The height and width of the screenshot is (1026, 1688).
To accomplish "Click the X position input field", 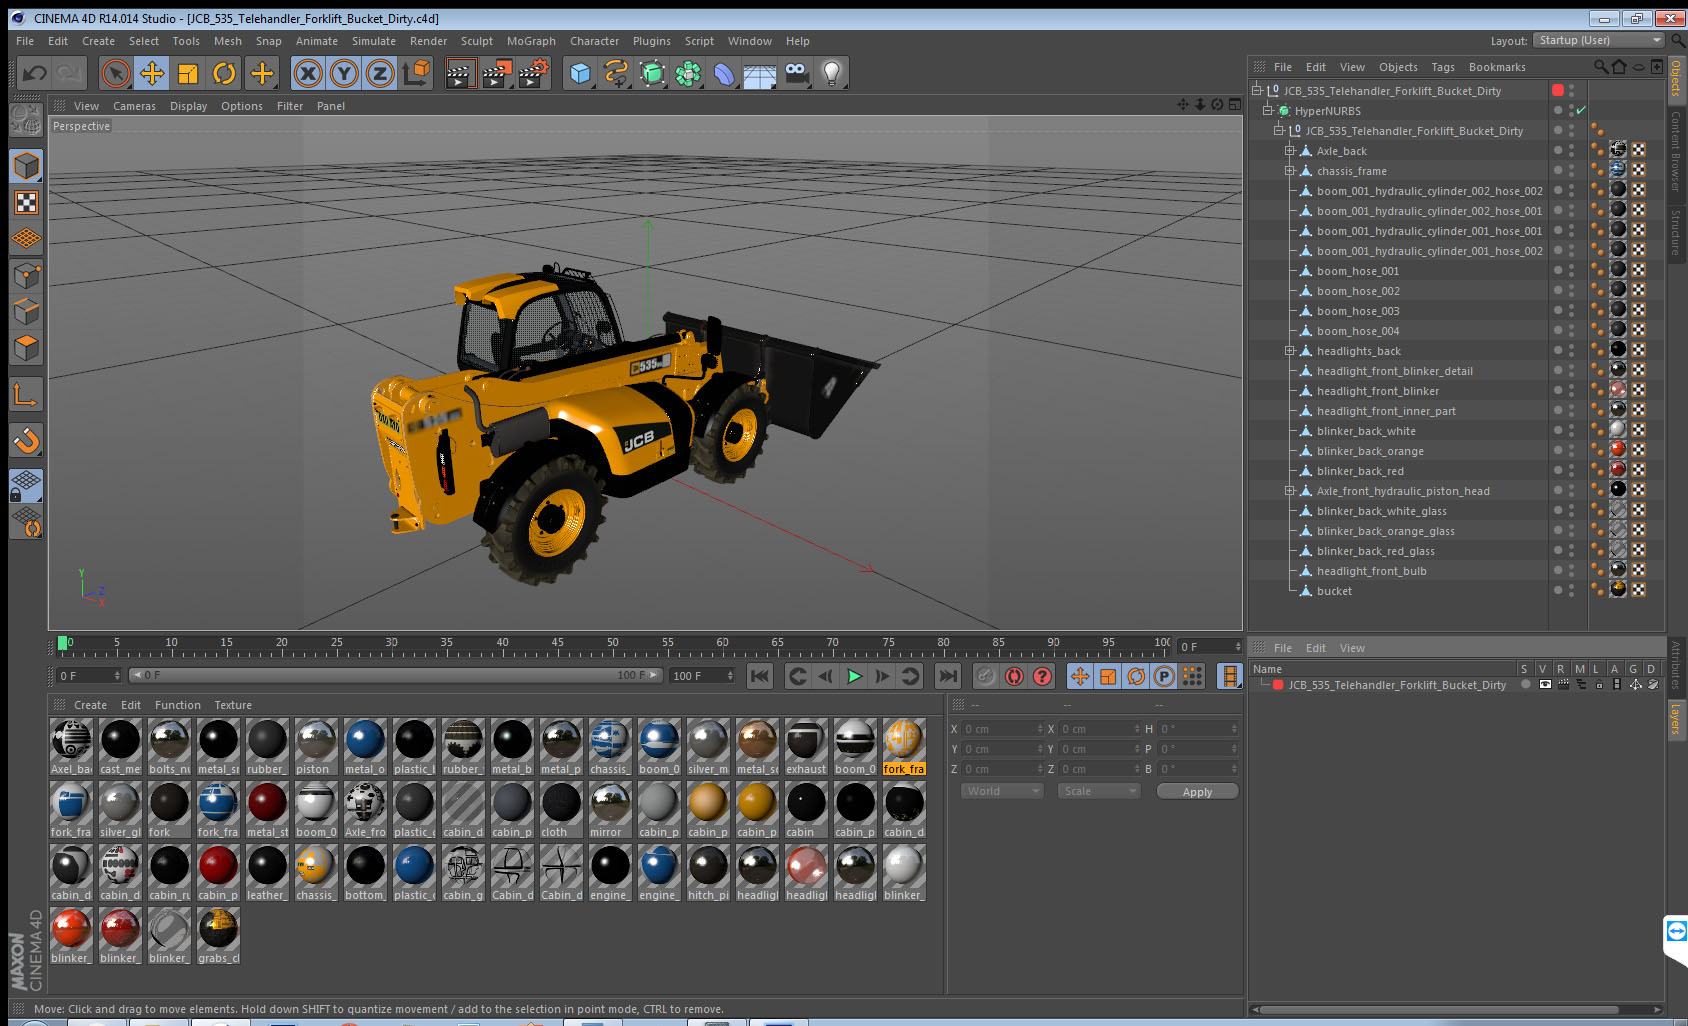I will [1004, 729].
